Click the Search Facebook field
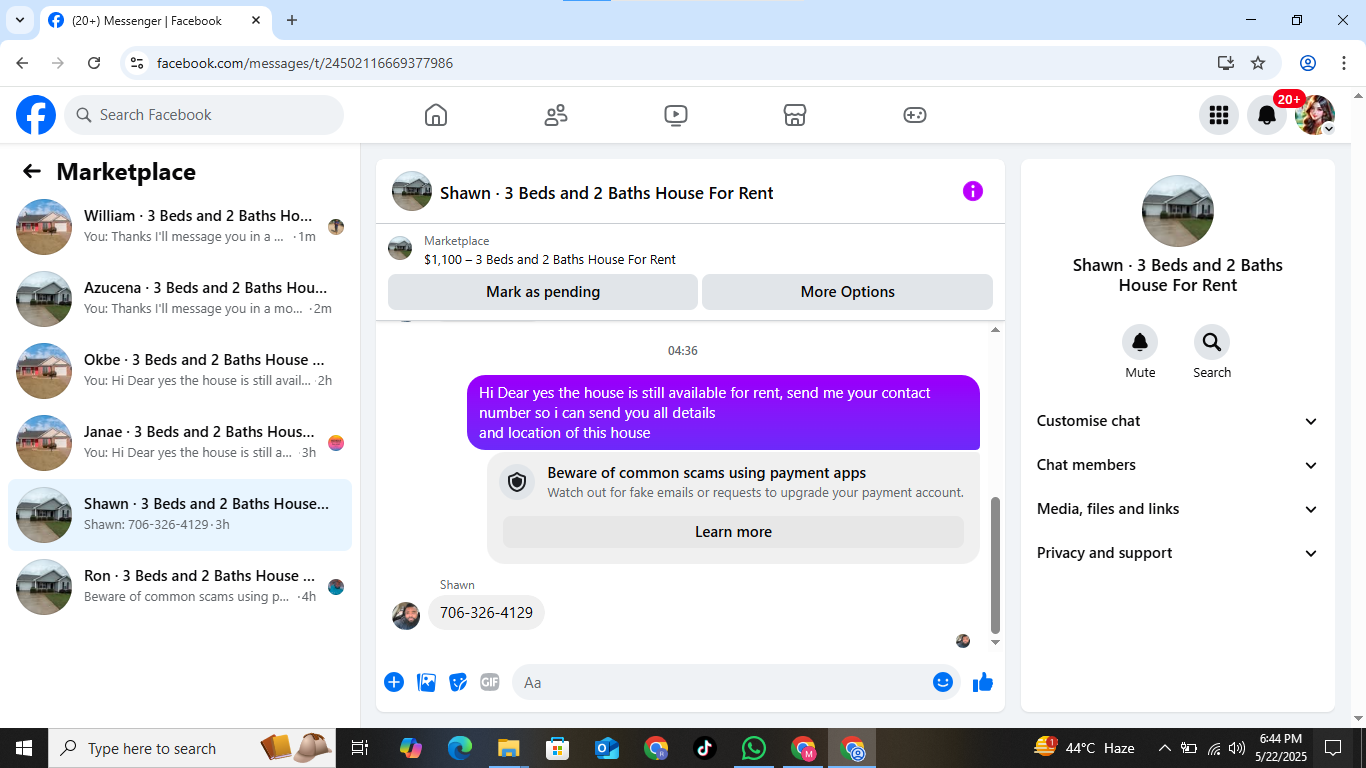Image resolution: width=1366 pixels, height=768 pixels. [204, 115]
